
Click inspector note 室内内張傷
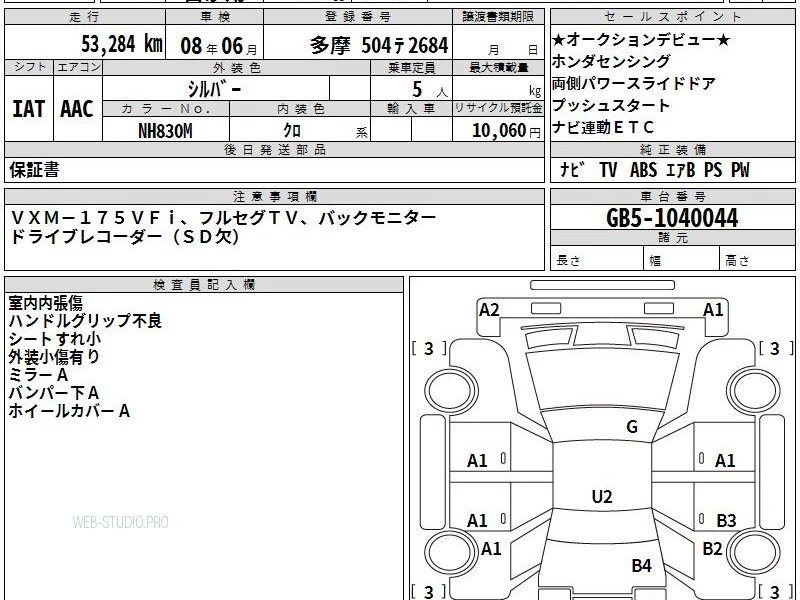click(x=45, y=303)
